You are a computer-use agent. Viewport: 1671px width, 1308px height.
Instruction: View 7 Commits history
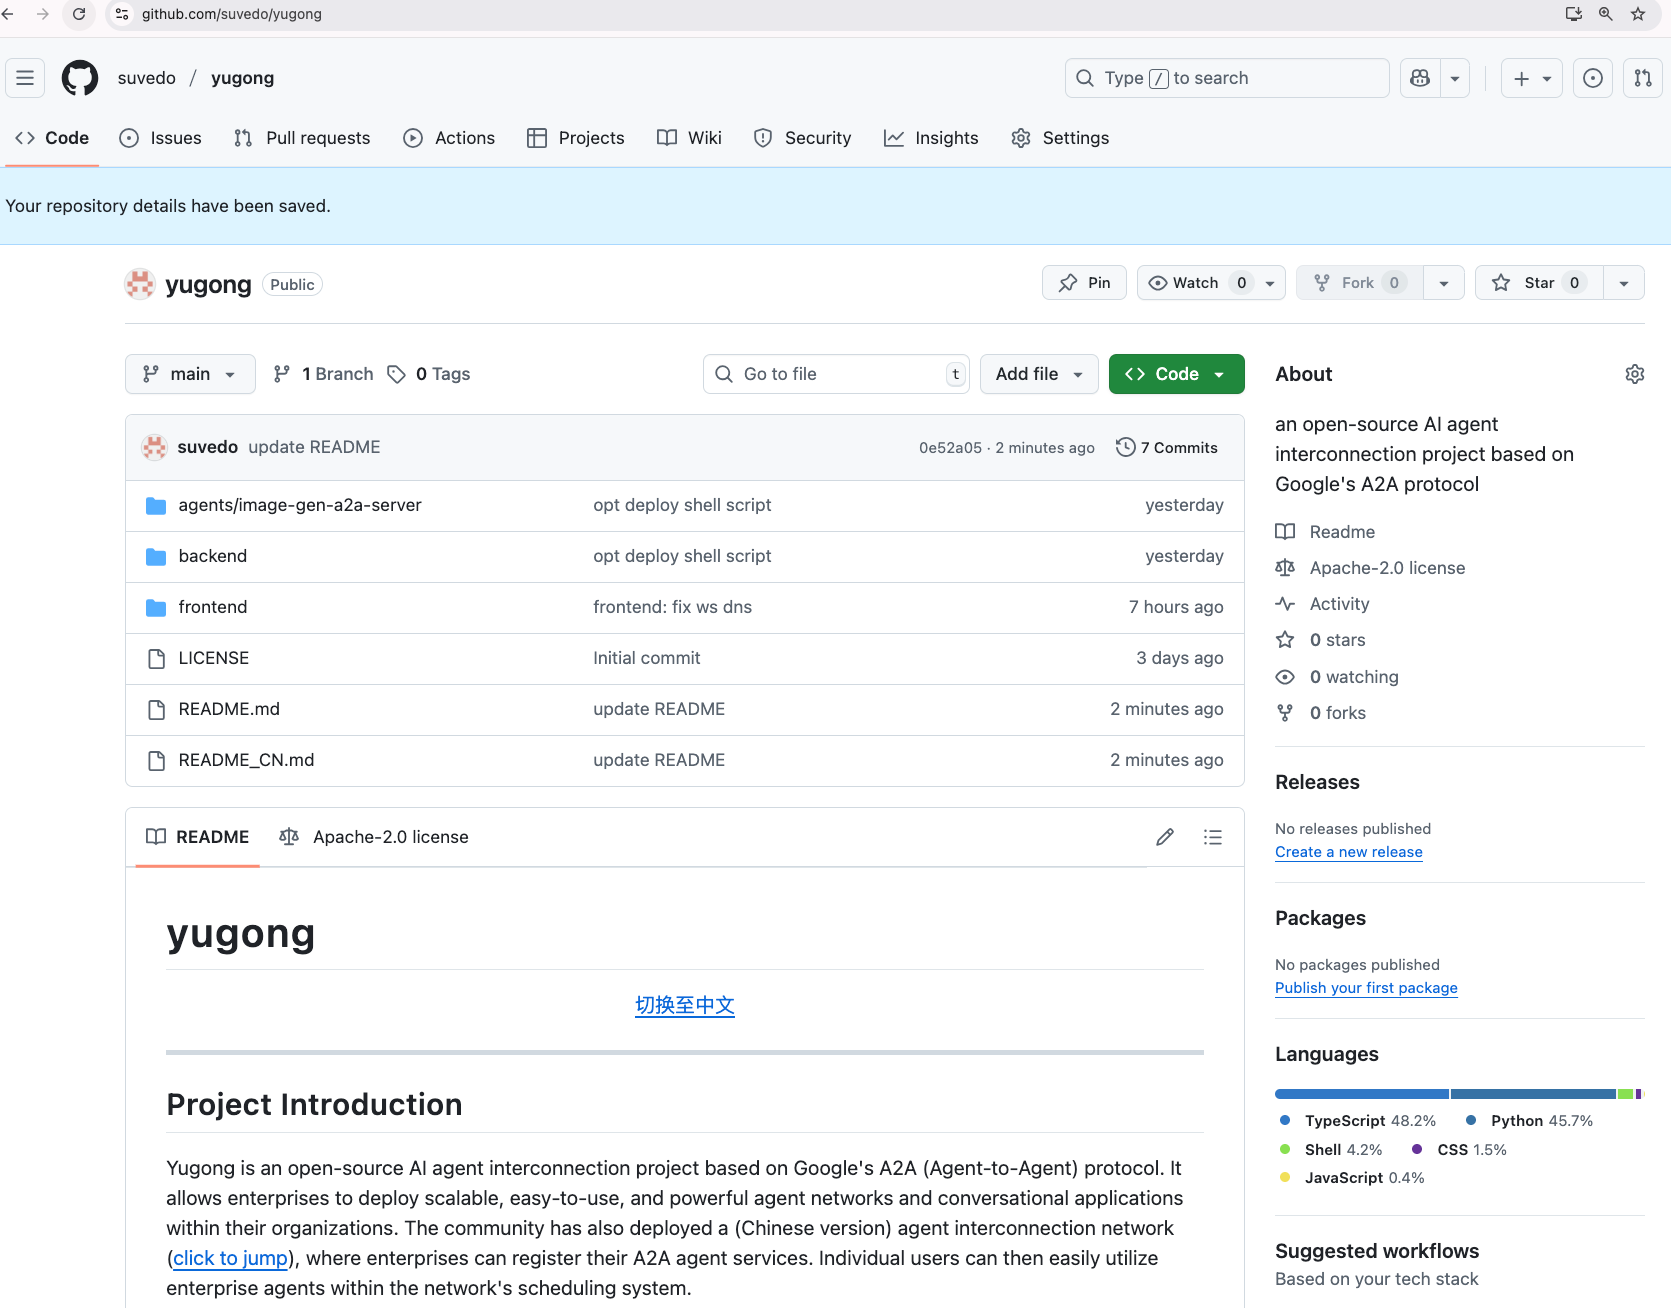[1167, 447]
